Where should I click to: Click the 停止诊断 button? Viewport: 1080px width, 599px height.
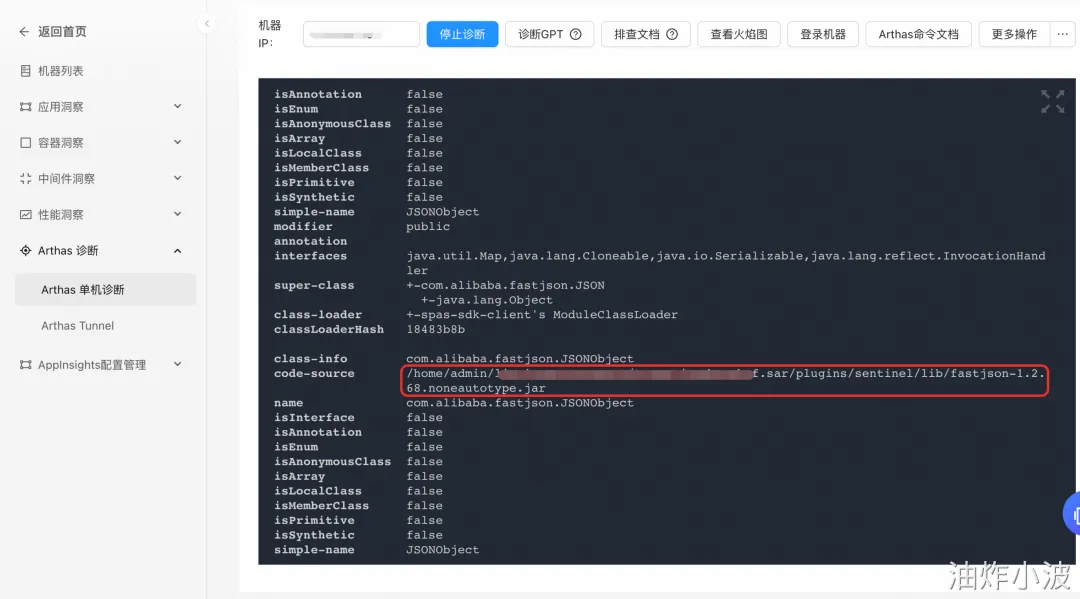462,34
